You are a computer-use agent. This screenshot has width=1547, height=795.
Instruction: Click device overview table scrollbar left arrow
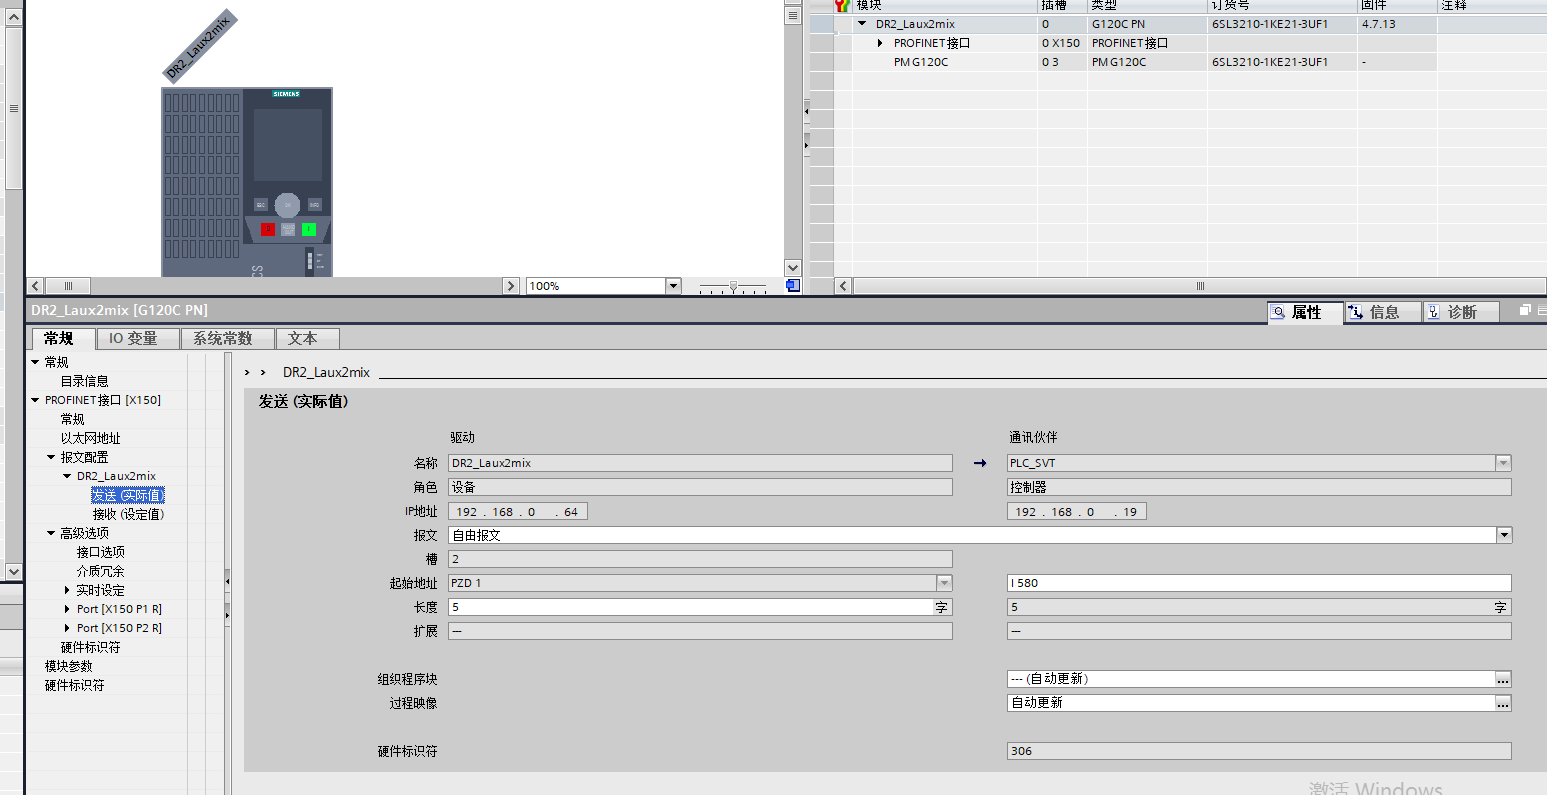pyautogui.click(x=844, y=286)
